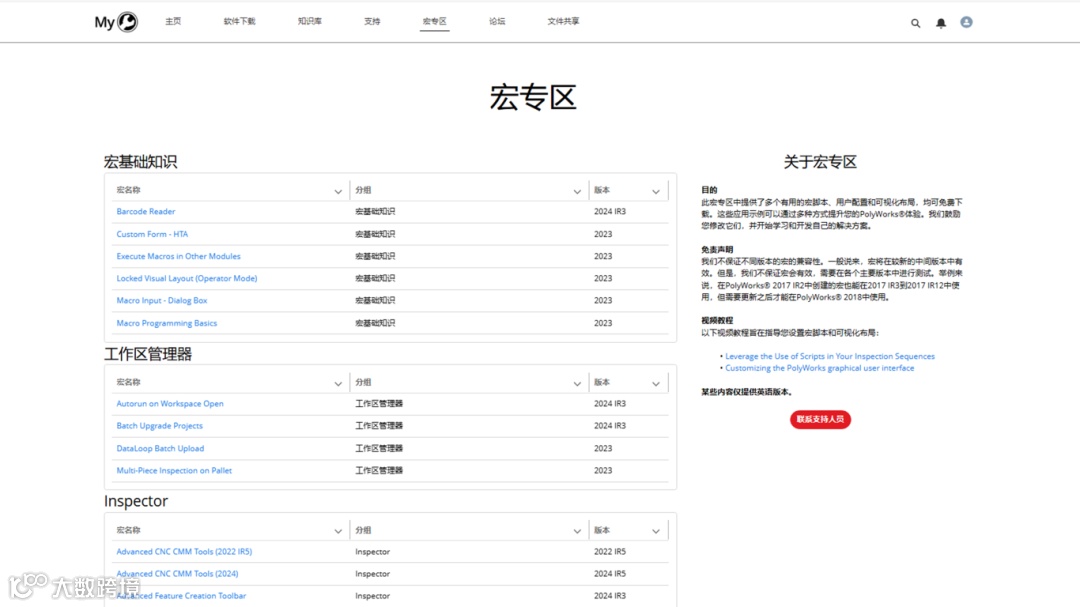Expand 版本 column dropdown in Inspector table
This screenshot has height=607, width=1080.
[656, 531]
